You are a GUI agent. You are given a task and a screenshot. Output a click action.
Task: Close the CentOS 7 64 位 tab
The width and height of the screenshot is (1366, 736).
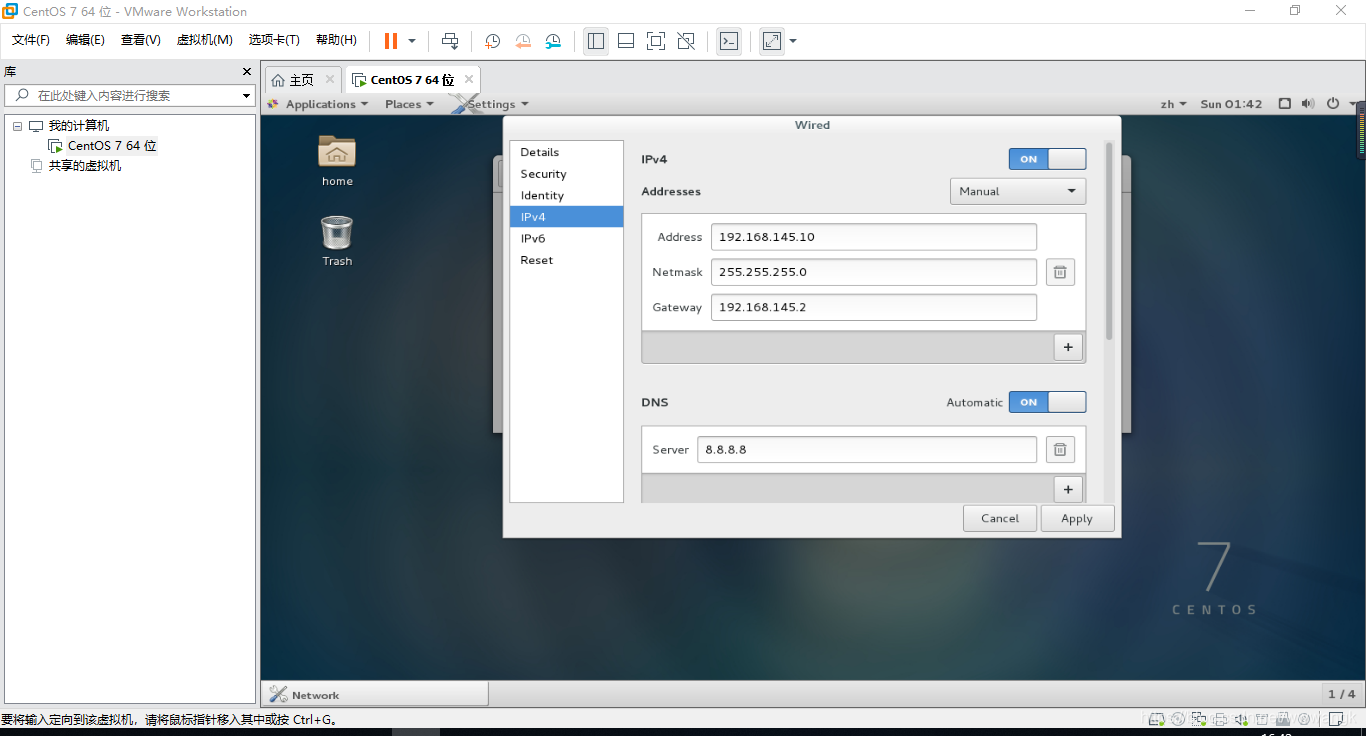[467, 80]
